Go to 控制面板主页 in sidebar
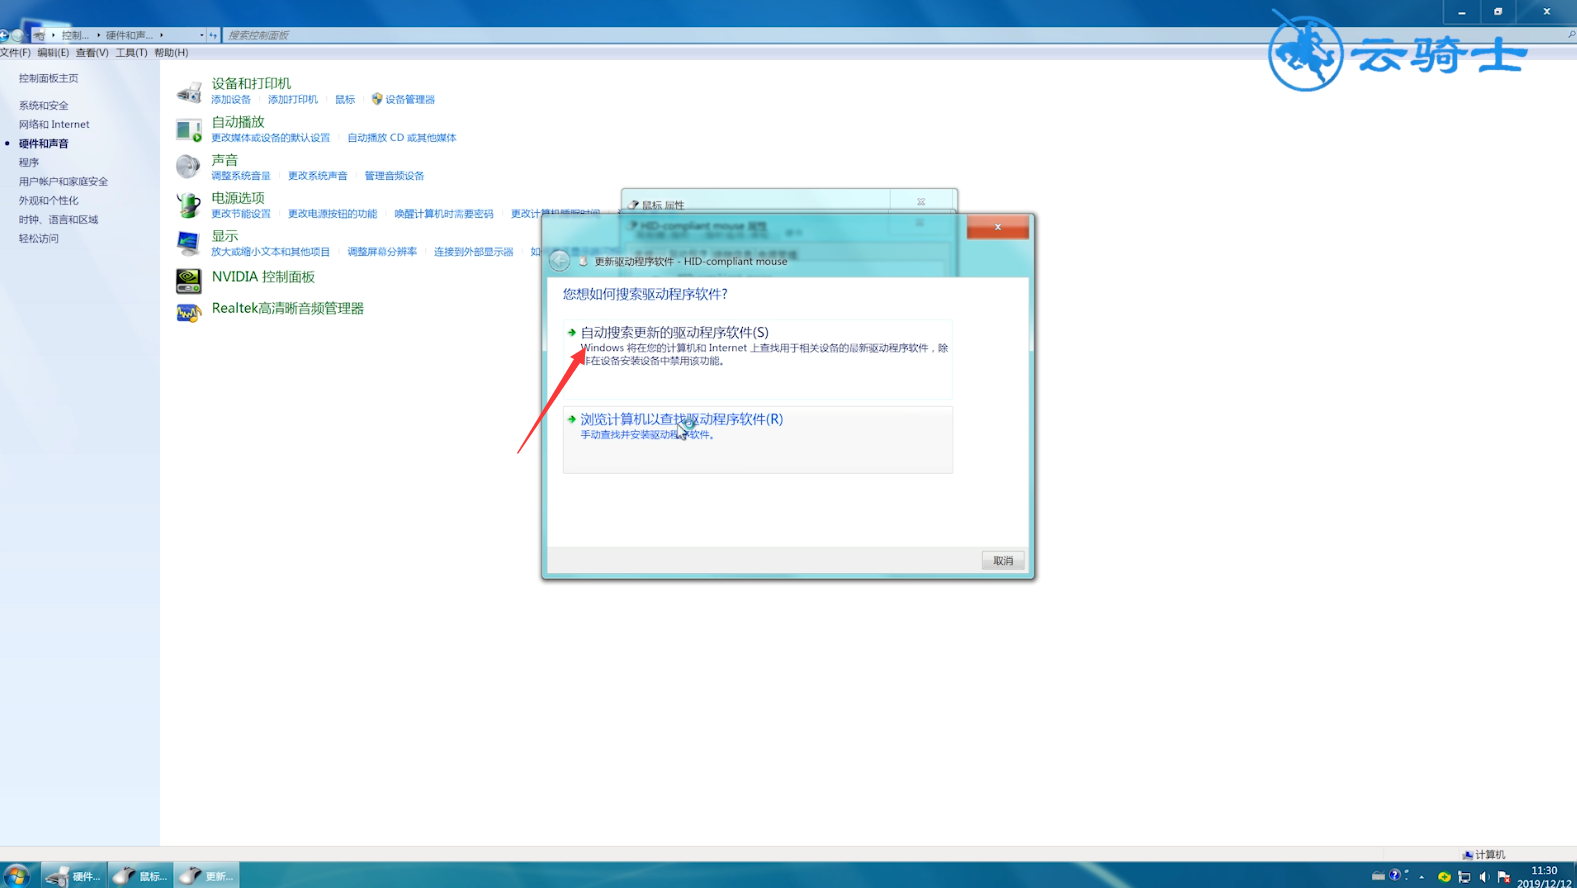 (x=48, y=78)
